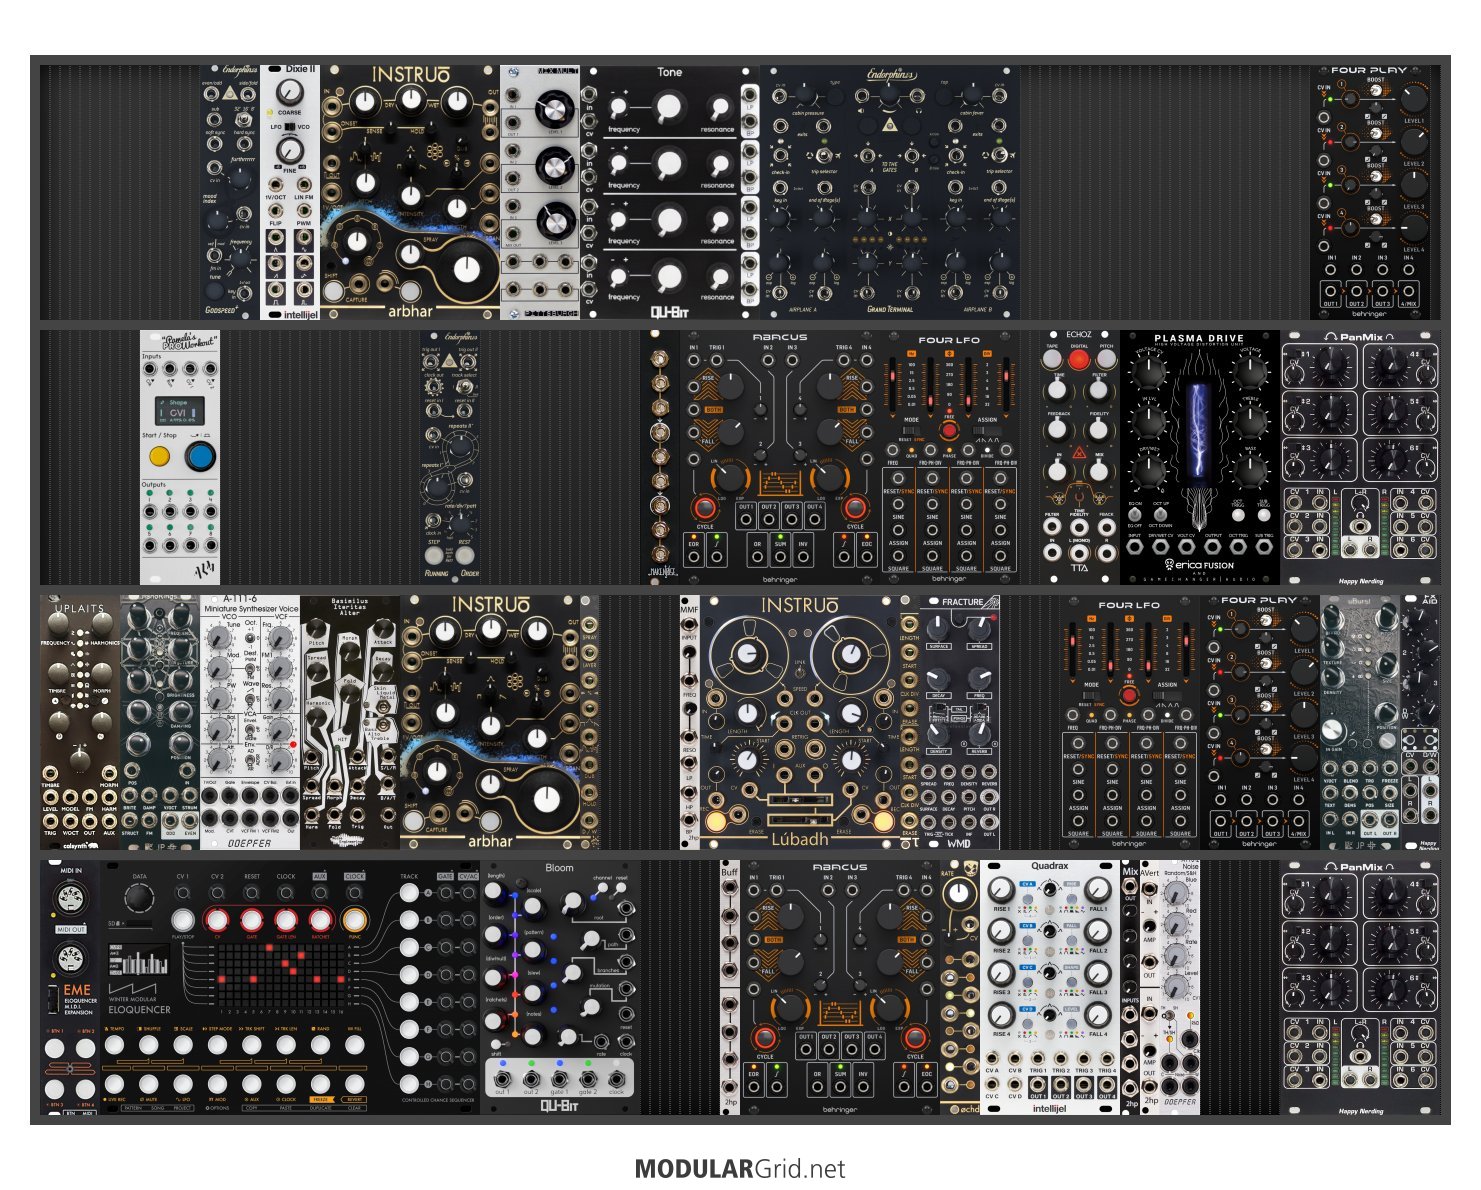1481x1190 pixels.
Task: Click the FEEDBACK knob on Echoz
Action: pos(1057,429)
